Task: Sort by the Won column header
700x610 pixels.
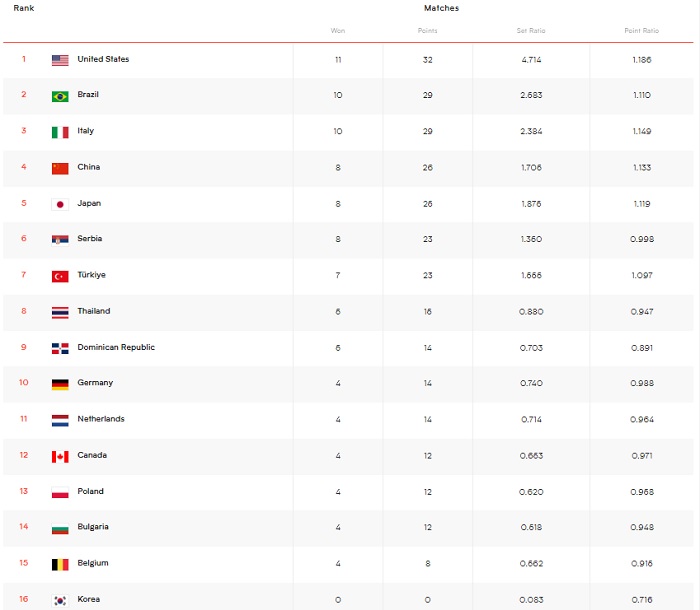Action: coord(338,31)
